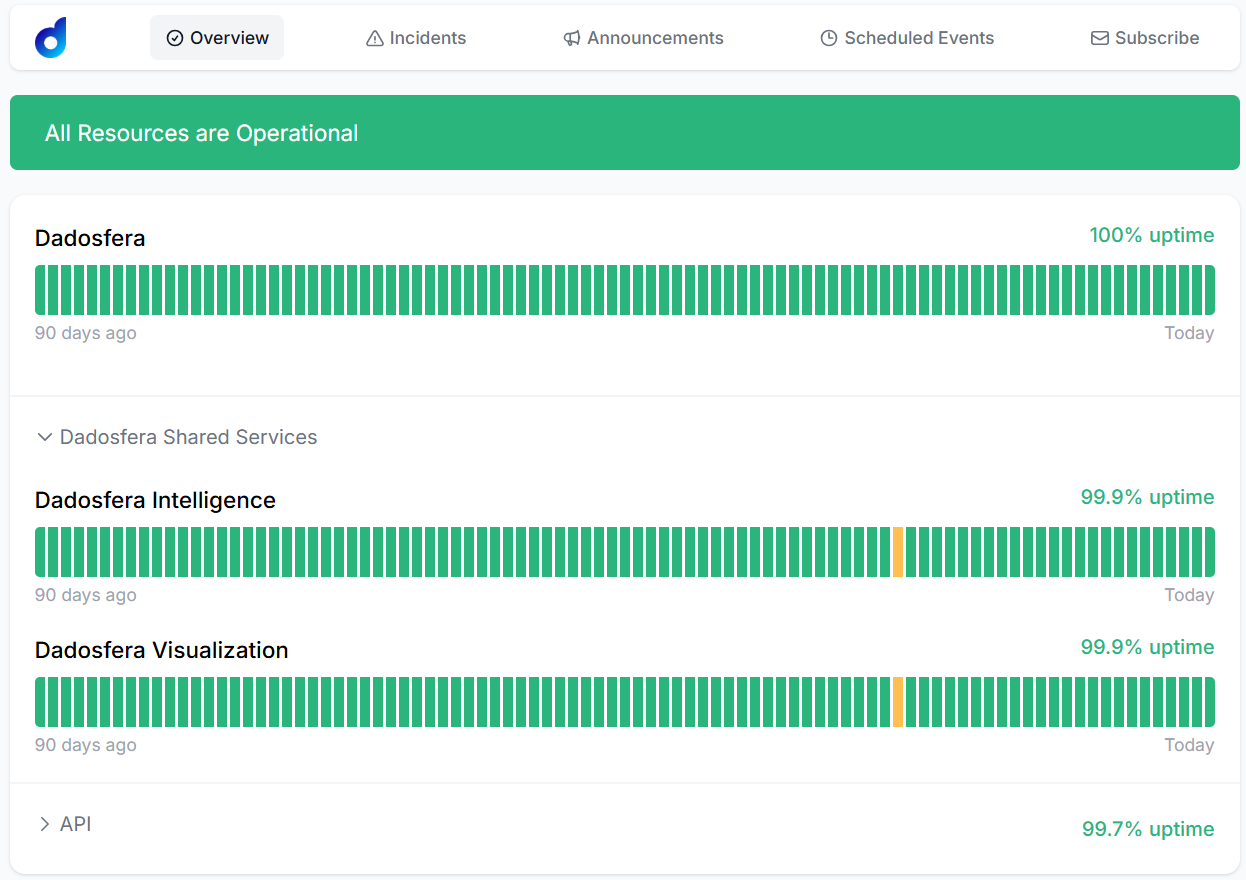
Task: Click the first bar in Dadosfera uptime chart
Action: coord(40,290)
